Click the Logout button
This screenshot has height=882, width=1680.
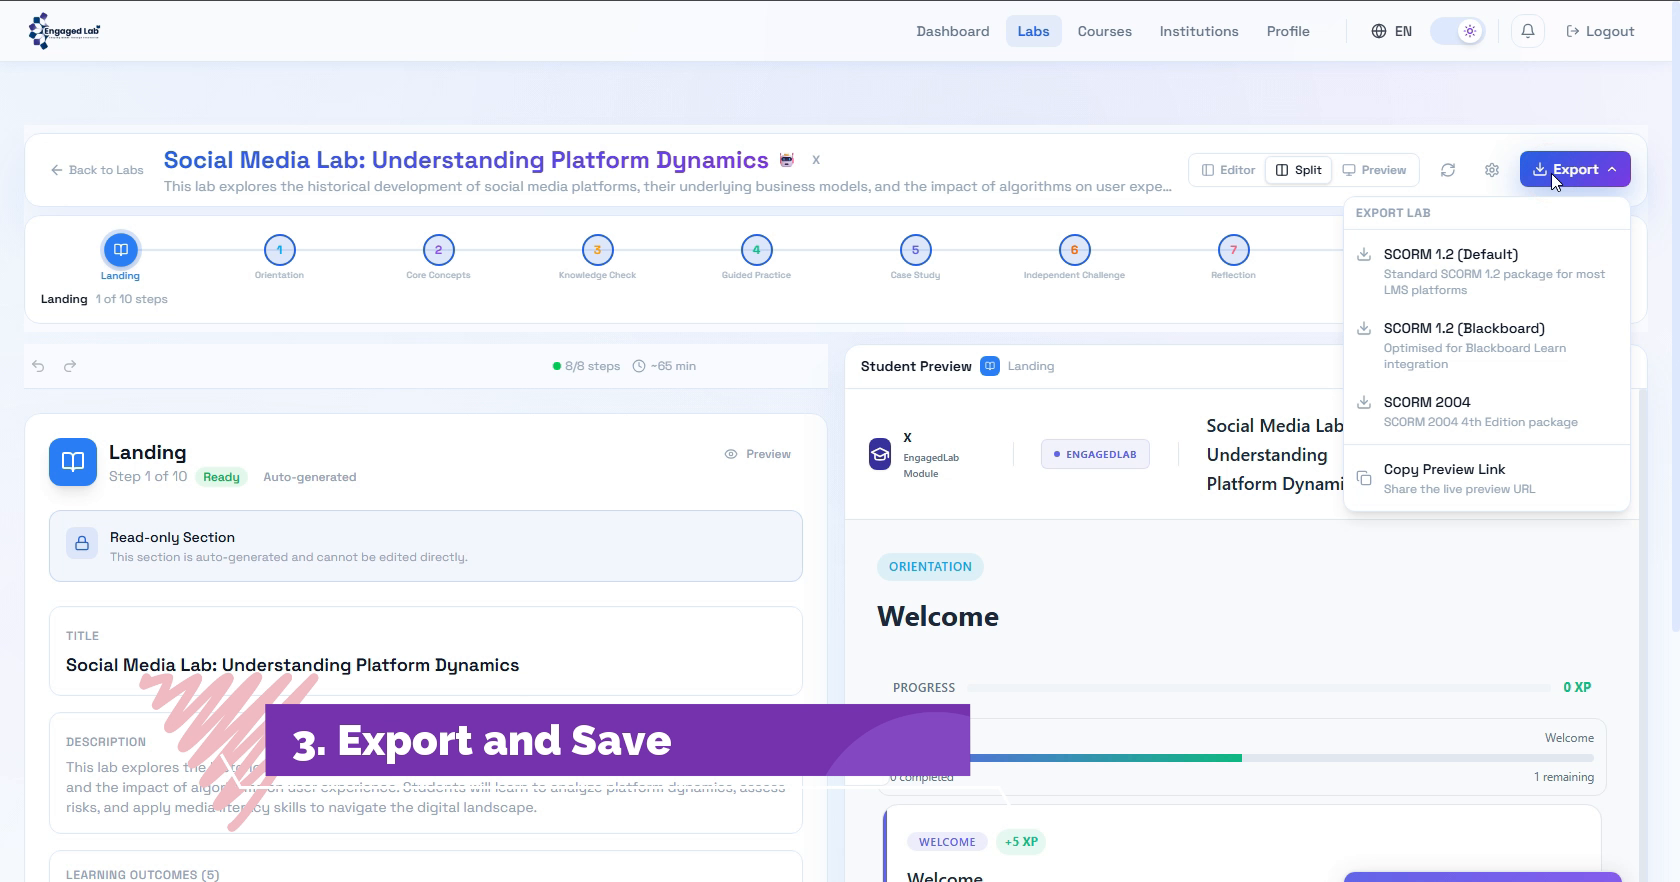(1600, 31)
